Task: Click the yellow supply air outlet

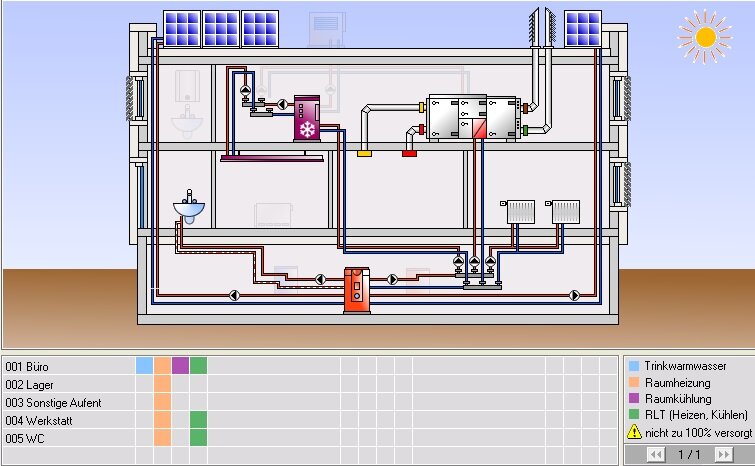Action: pos(364,154)
